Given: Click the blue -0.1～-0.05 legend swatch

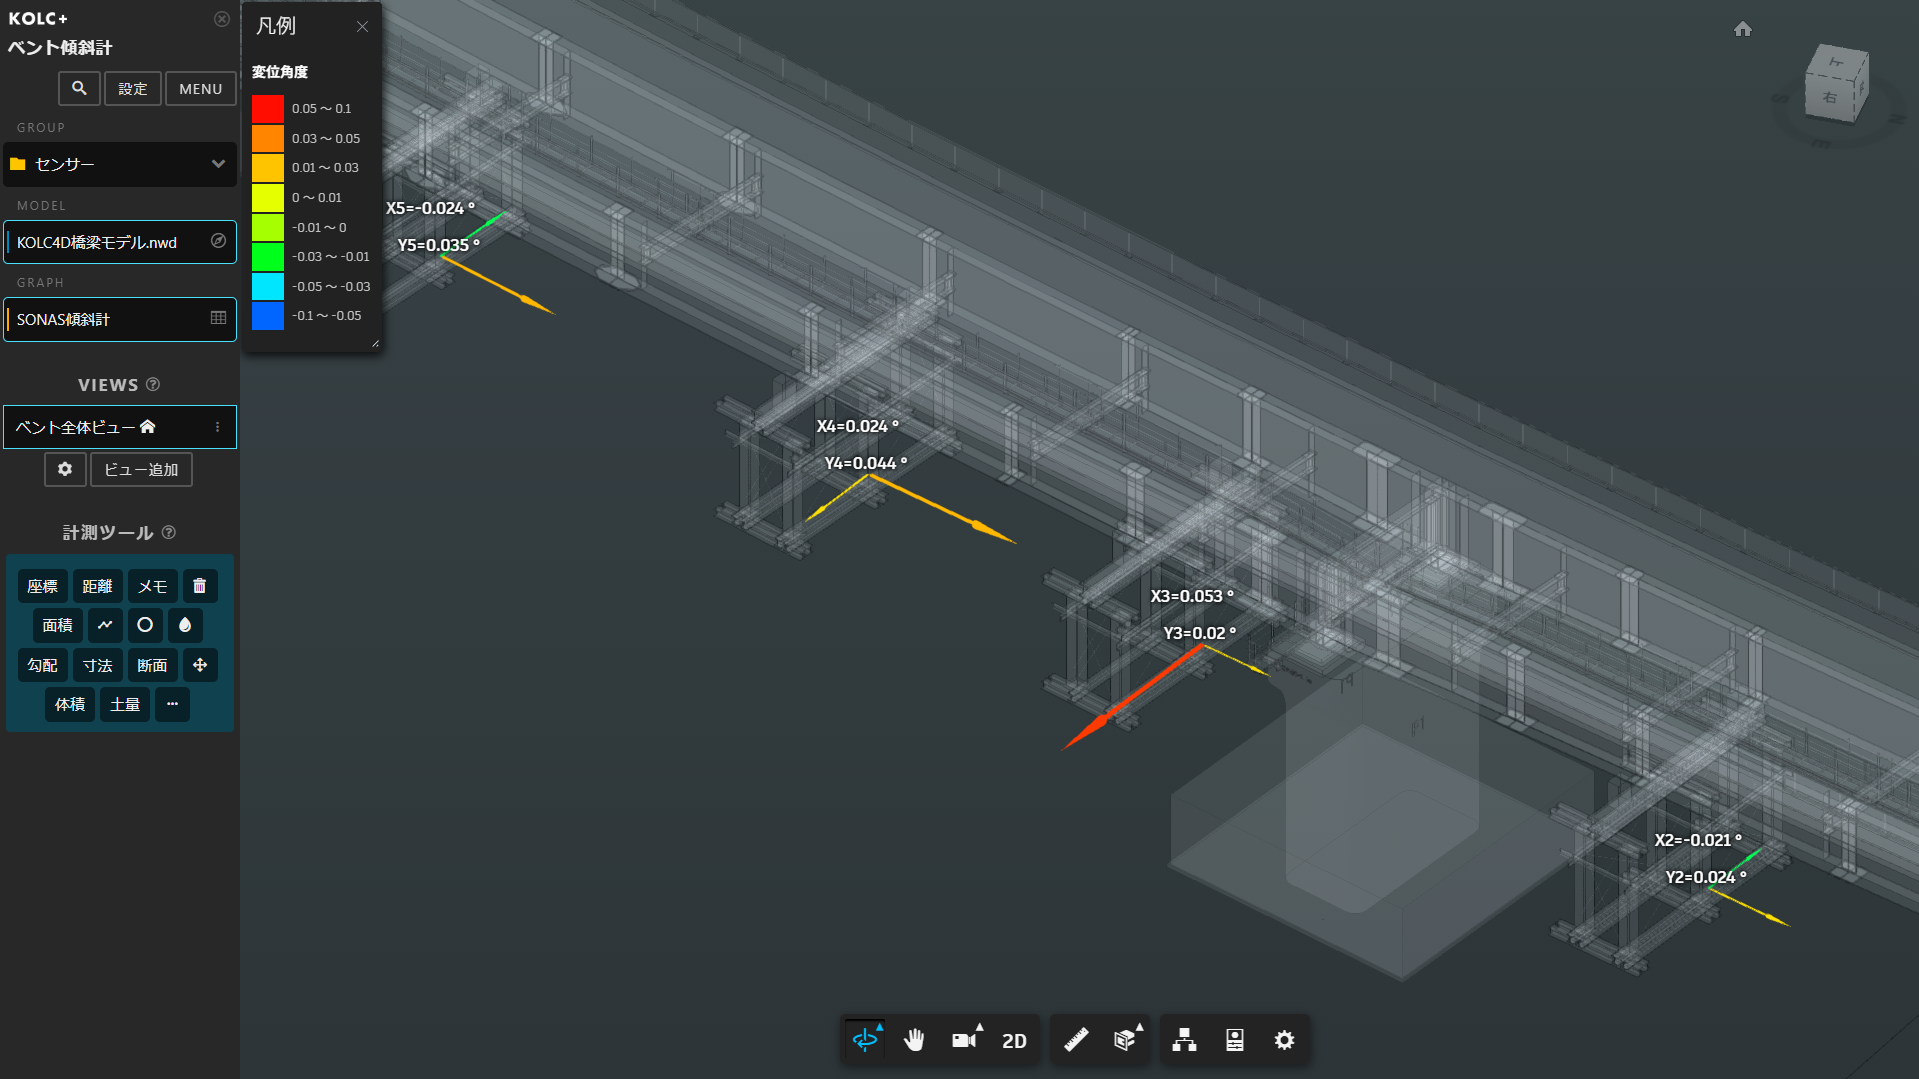Looking at the screenshot, I should 268,315.
